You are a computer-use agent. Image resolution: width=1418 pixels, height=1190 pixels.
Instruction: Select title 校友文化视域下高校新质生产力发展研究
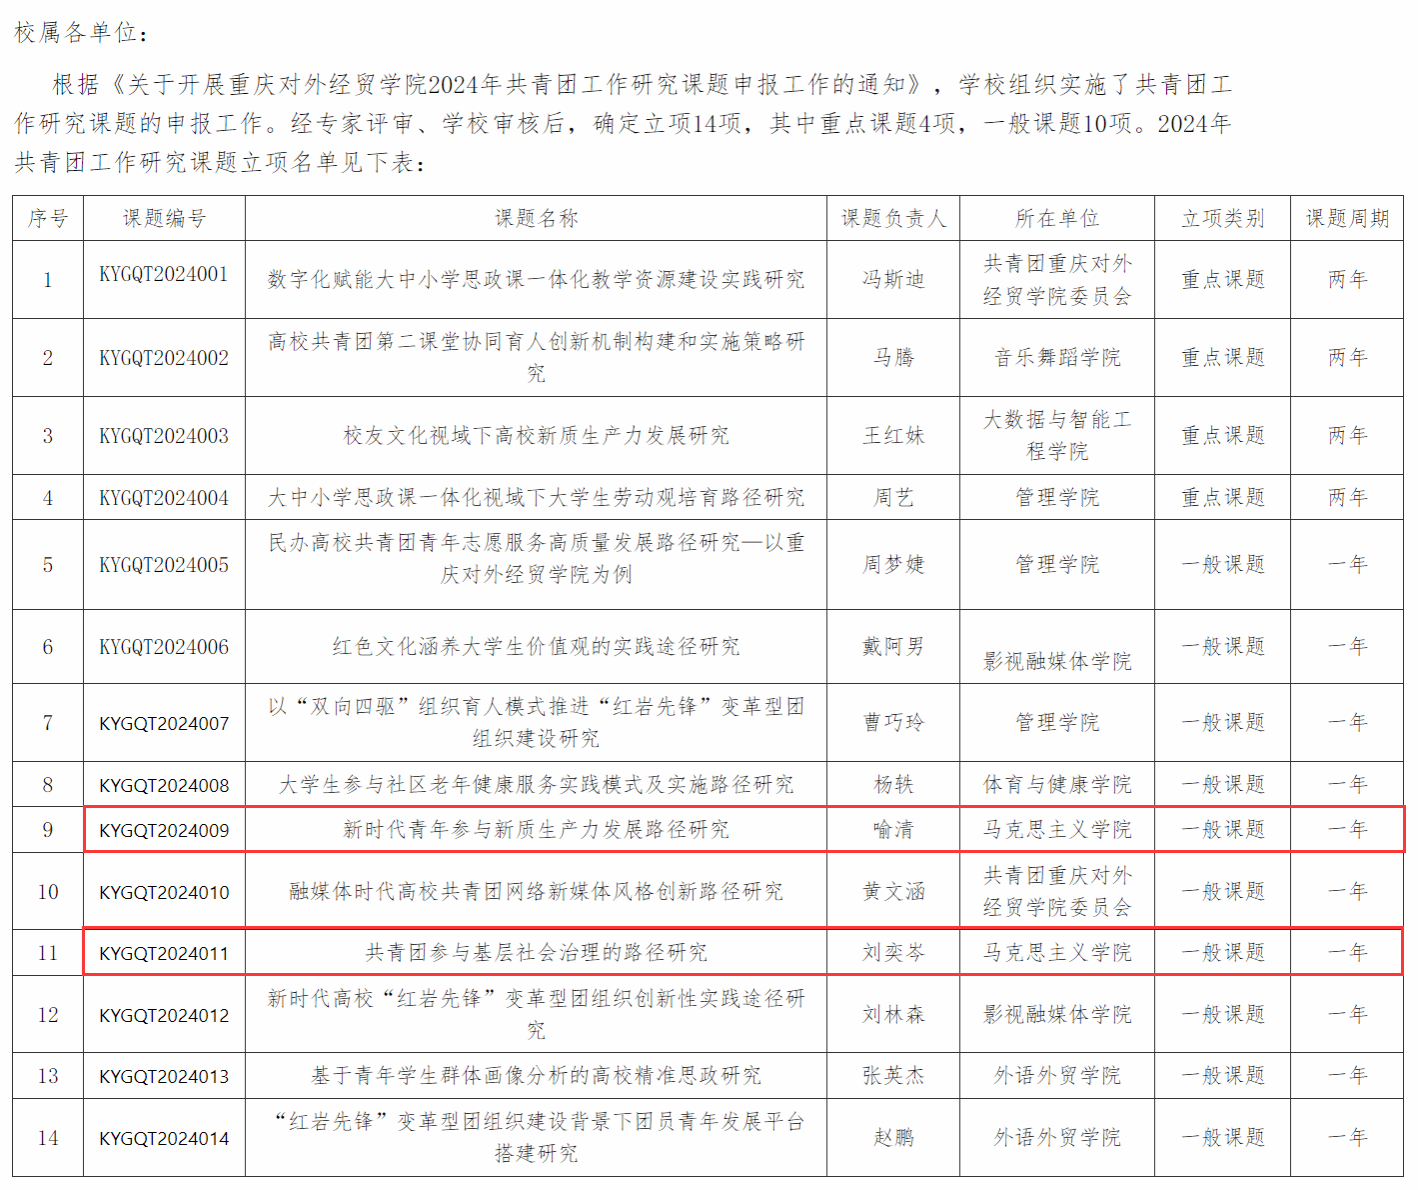pos(536,436)
